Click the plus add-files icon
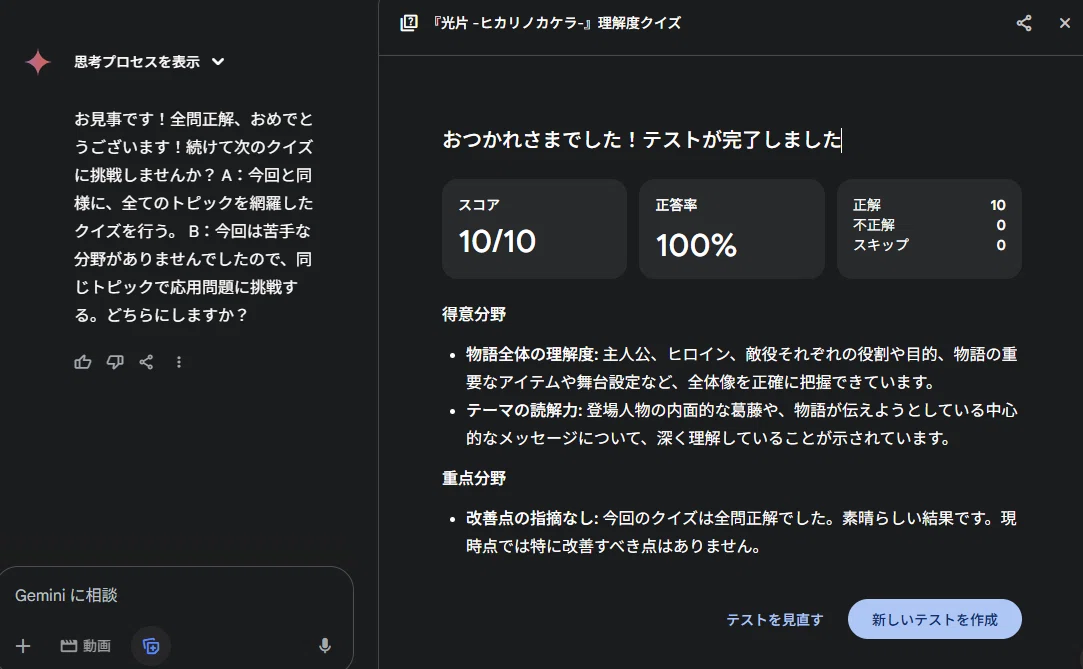 23,646
